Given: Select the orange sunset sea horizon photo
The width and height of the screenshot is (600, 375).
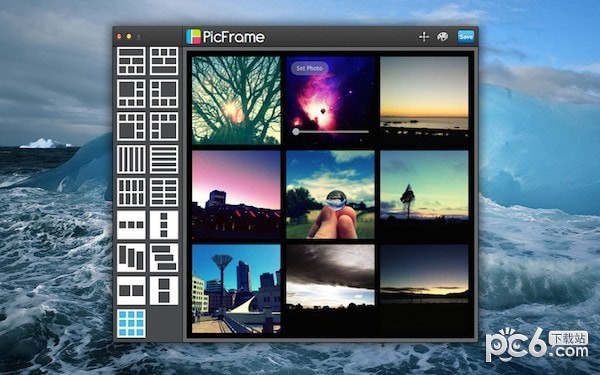Looking at the screenshot, I should pyautogui.click(x=424, y=100).
